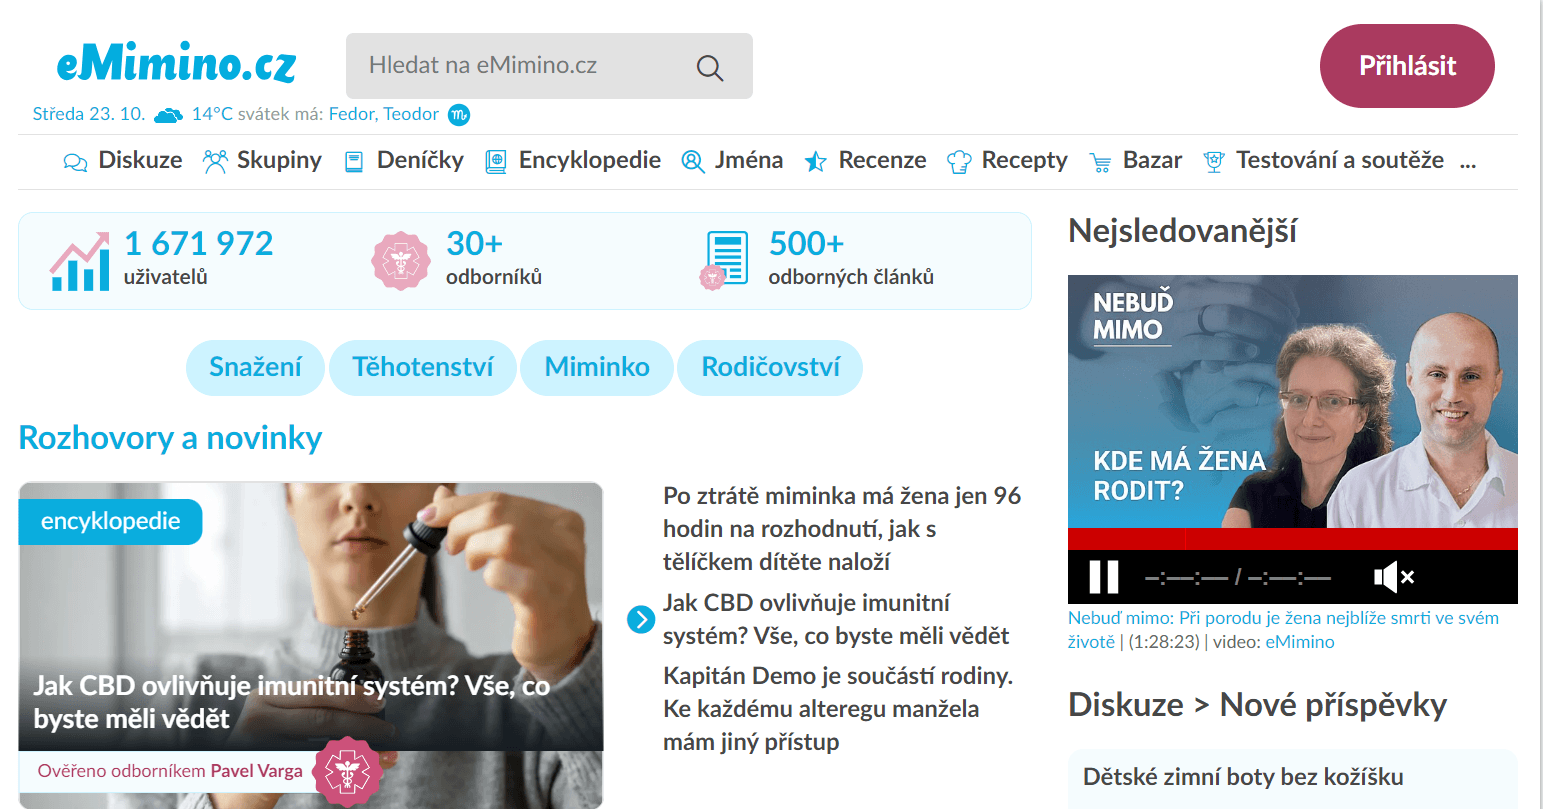Viewport: 1543px width, 809px height.
Task: Click the 30+ odborníků statistic
Action: [x=494, y=258]
